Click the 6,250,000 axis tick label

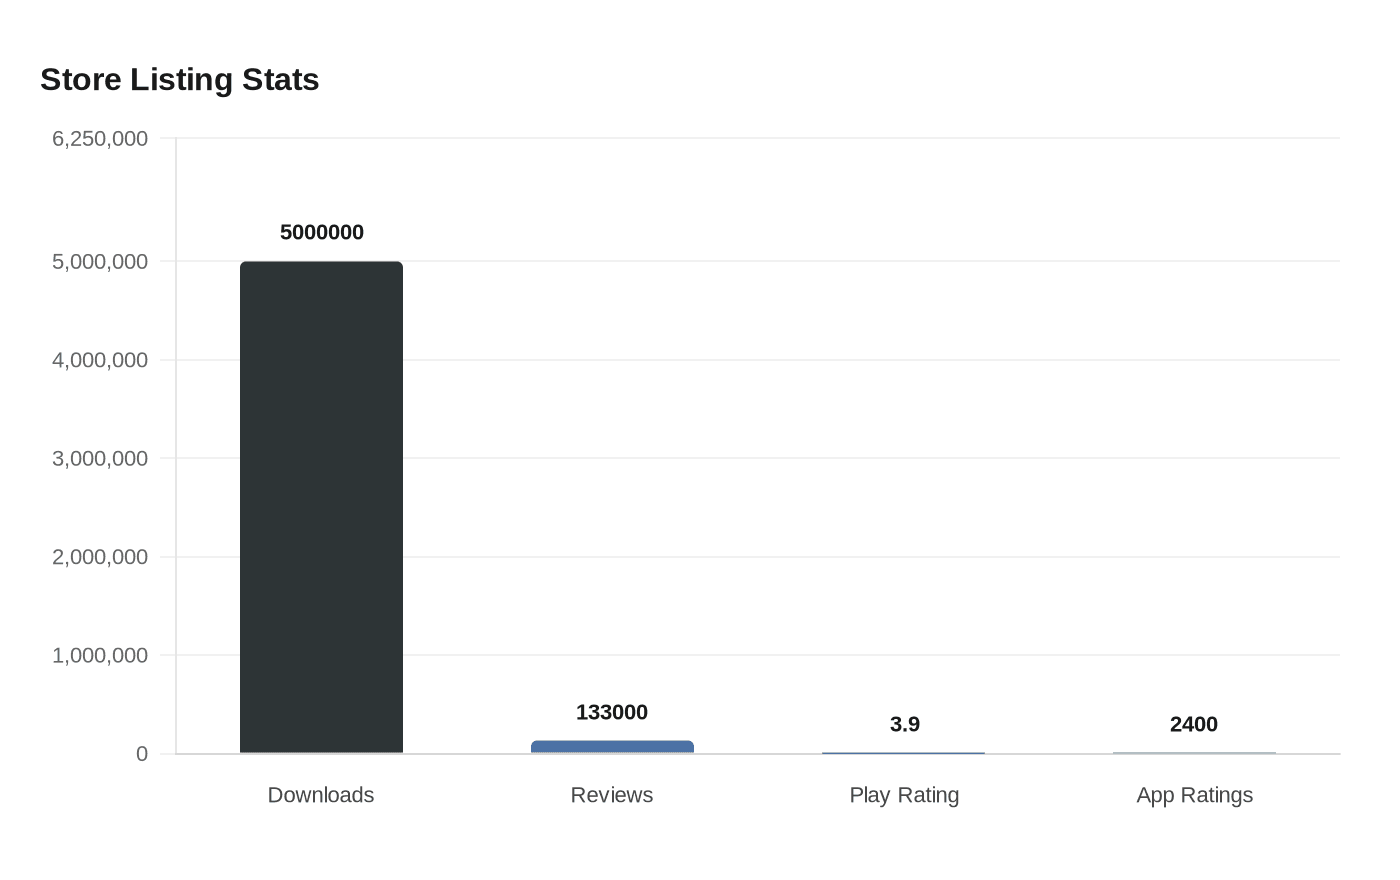pyautogui.click(x=97, y=138)
